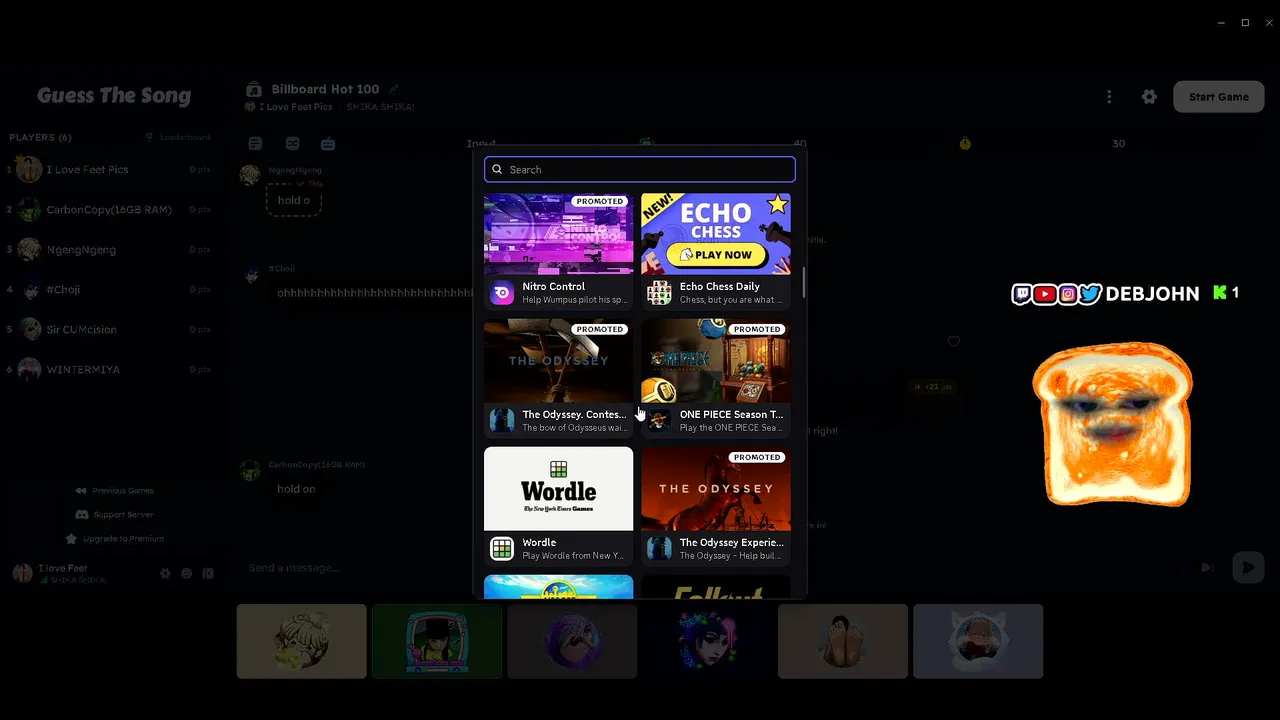Select the feet picture avatar tile
This screenshot has height=720, width=1280.
843,641
